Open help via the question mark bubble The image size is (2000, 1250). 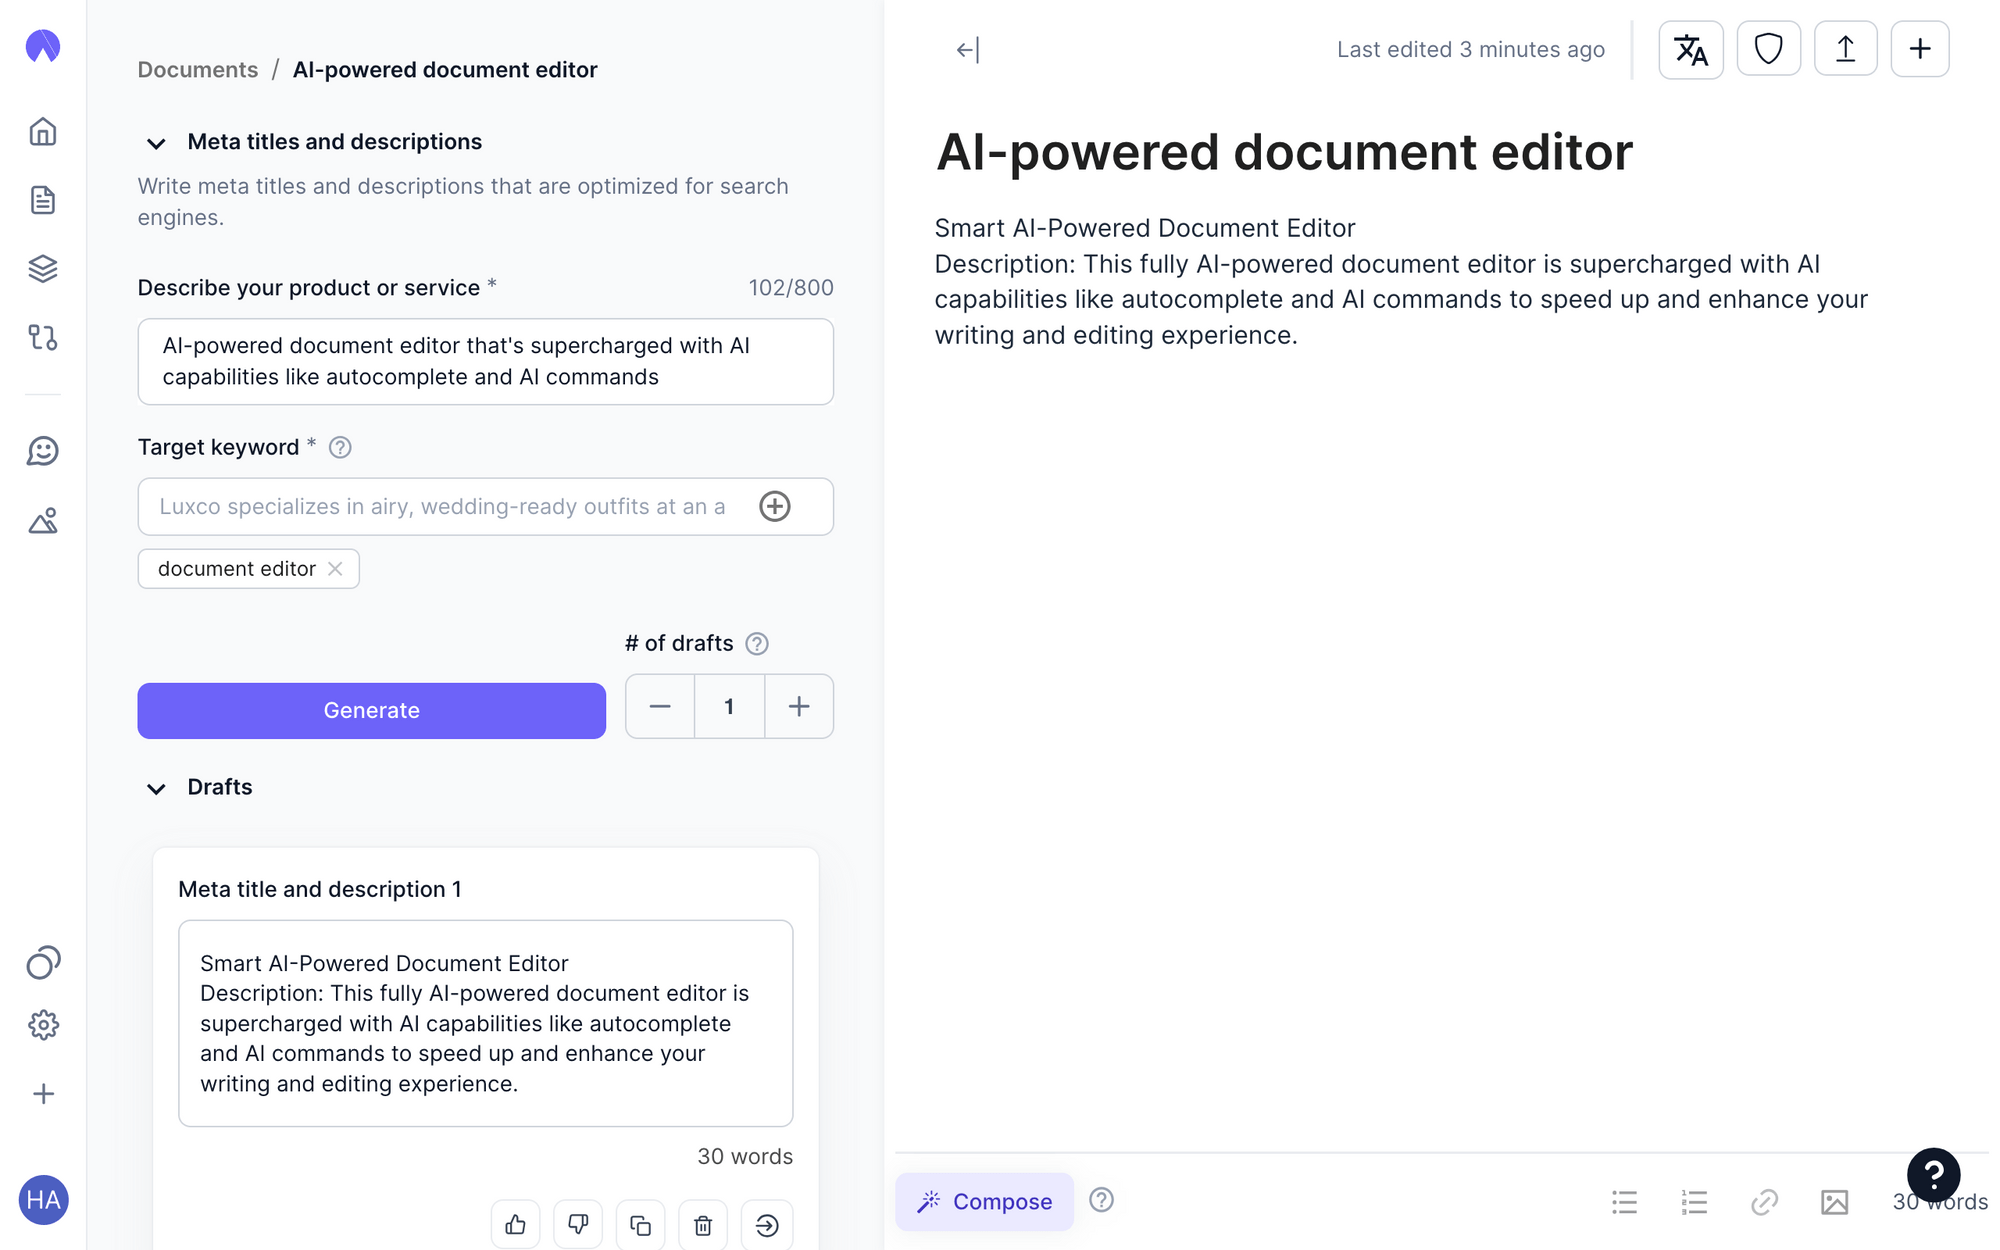tap(1933, 1175)
